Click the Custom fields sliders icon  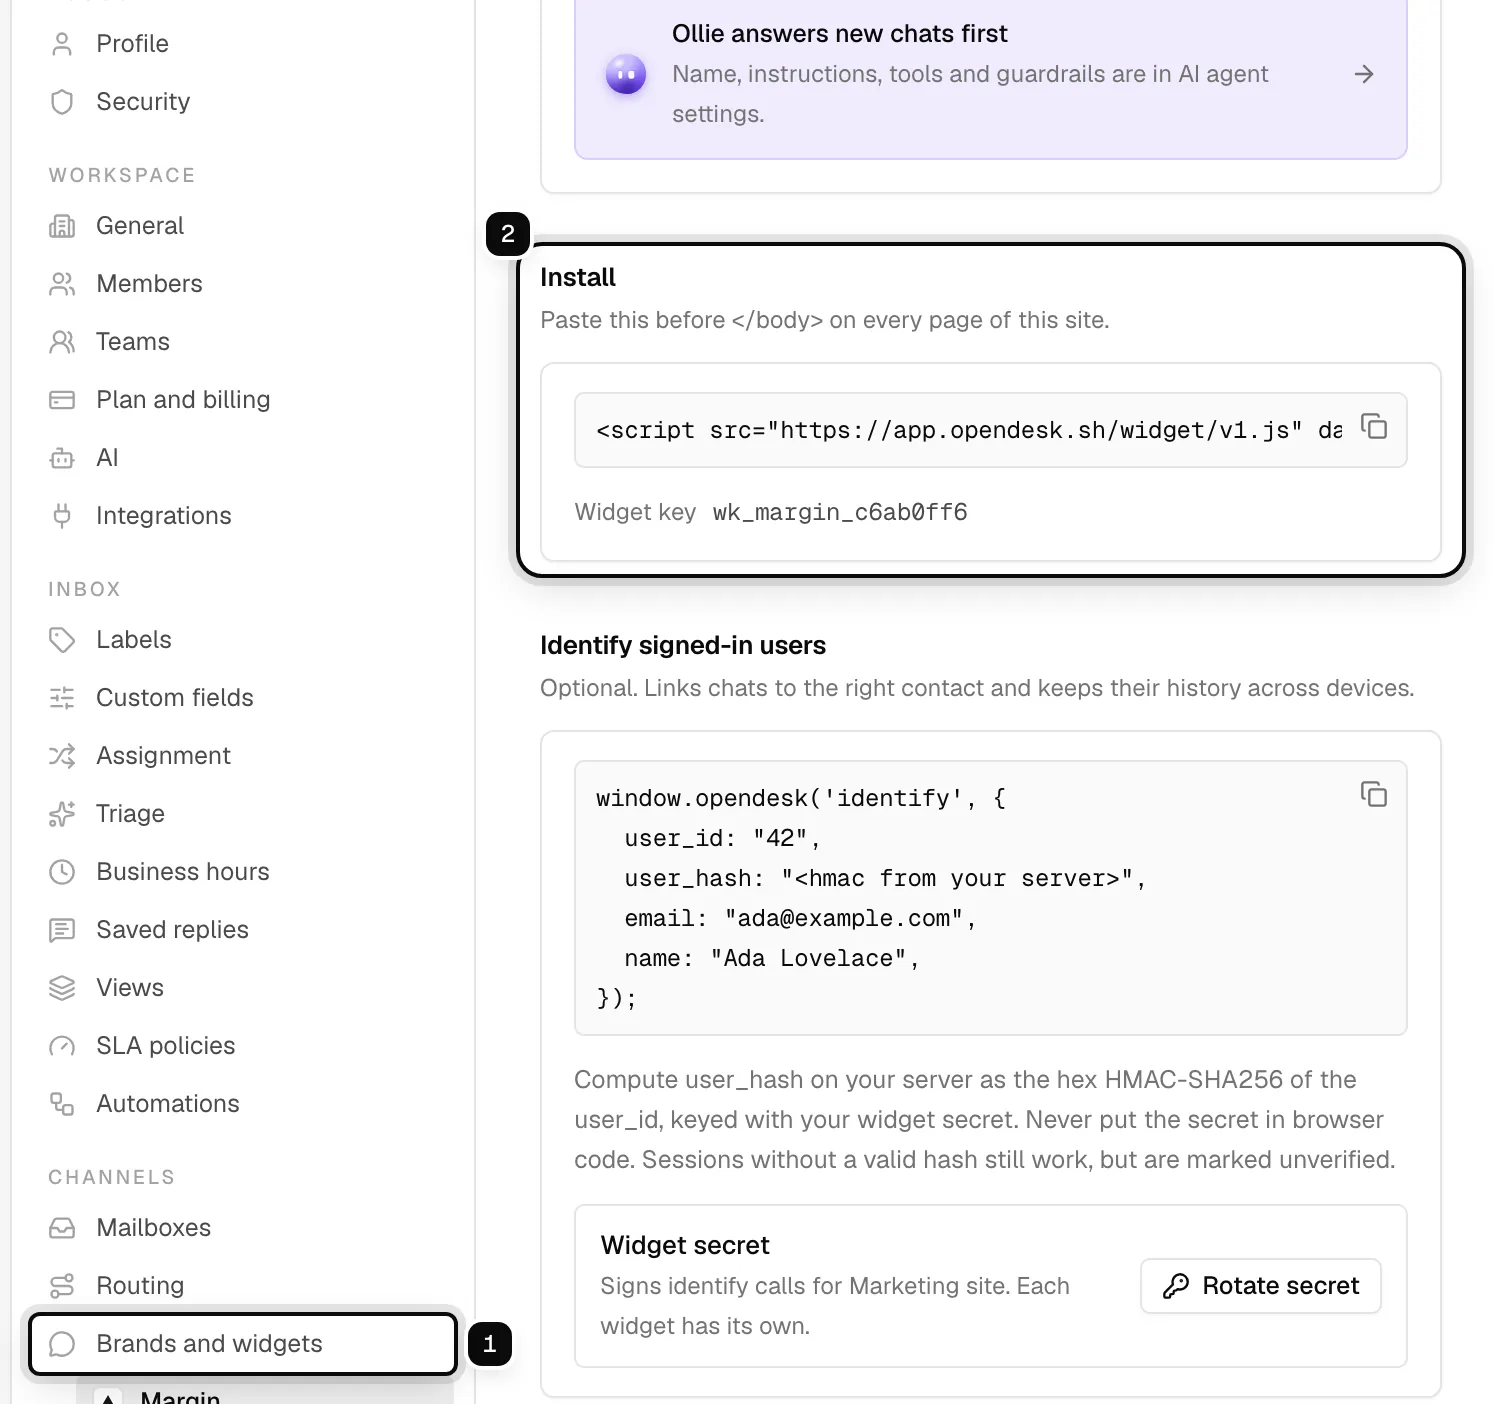pos(62,698)
